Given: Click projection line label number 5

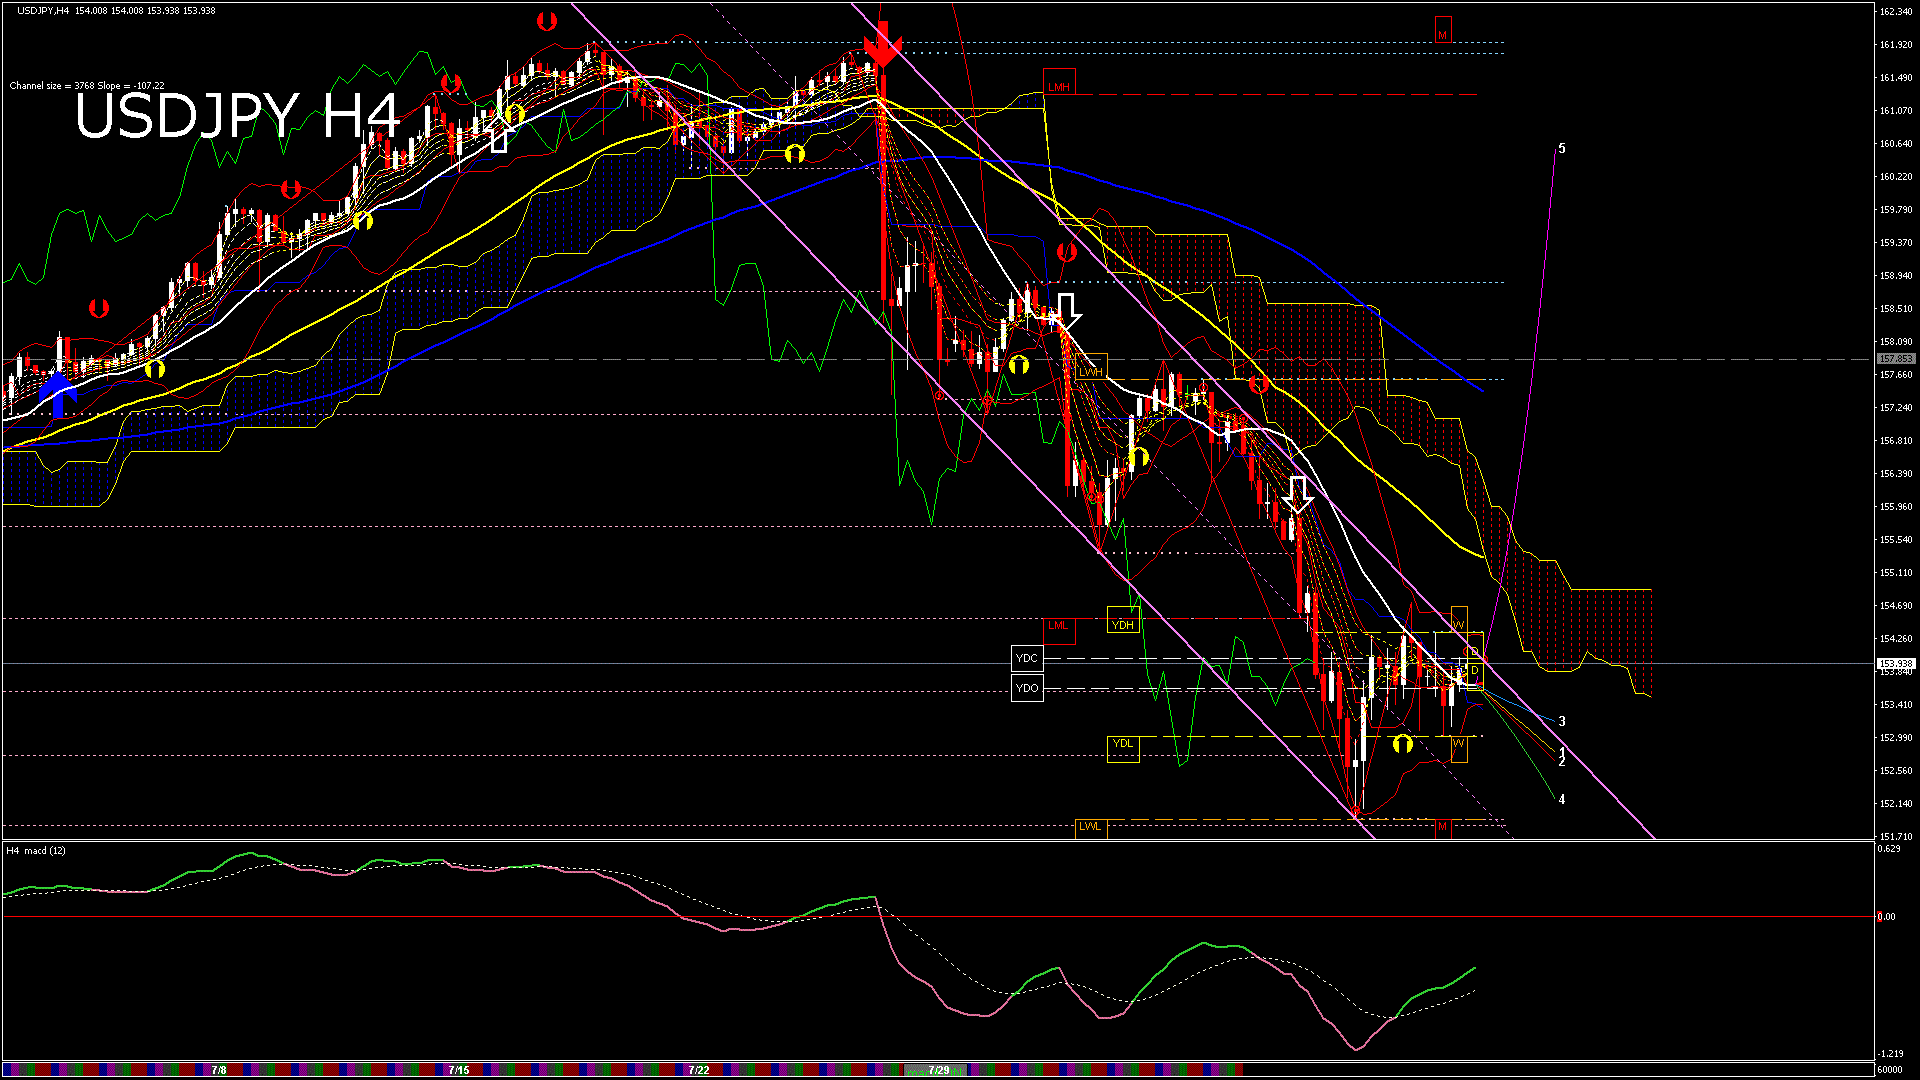Looking at the screenshot, I should coord(1562,148).
